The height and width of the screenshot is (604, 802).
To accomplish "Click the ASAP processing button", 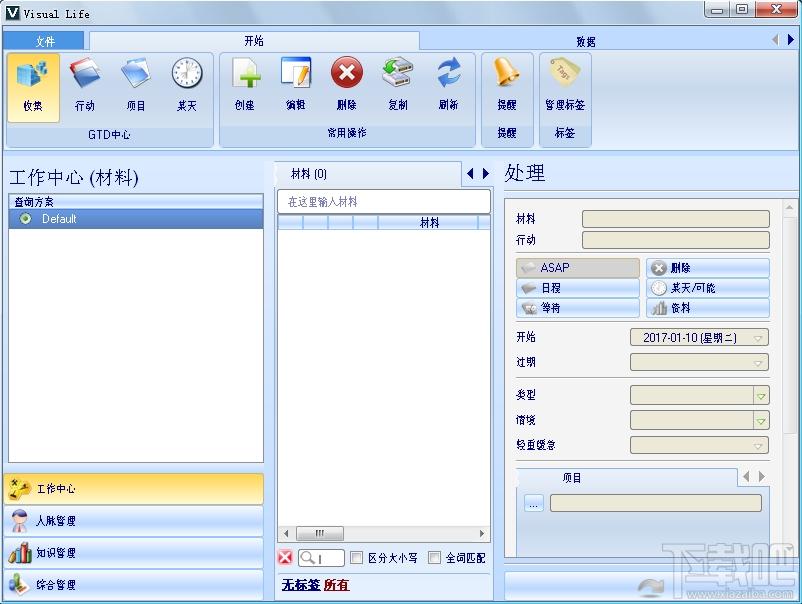I will coord(578,268).
